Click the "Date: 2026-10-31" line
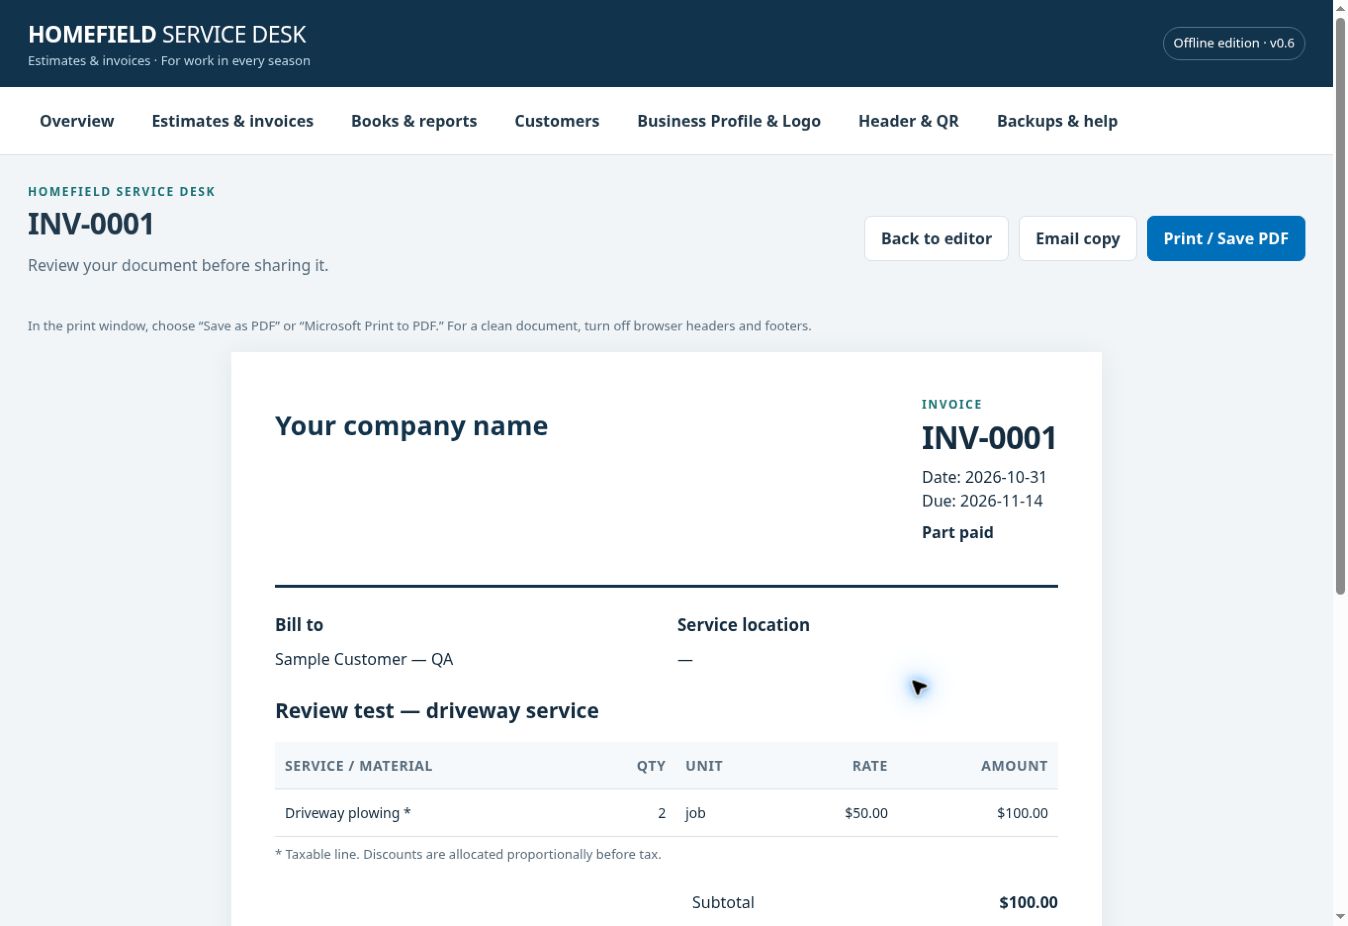 [x=984, y=477]
